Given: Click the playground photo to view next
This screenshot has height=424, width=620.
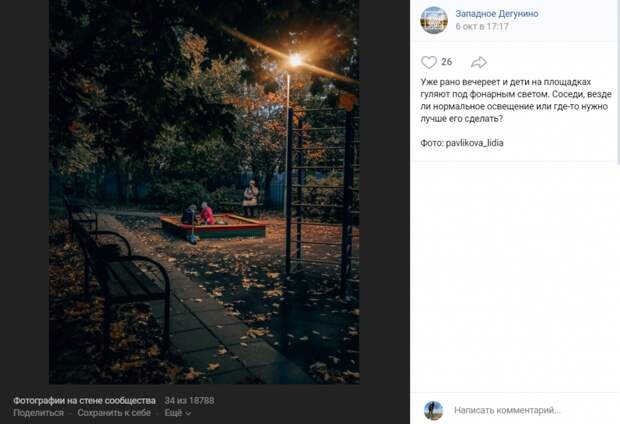Looking at the screenshot, I should click(204, 192).
